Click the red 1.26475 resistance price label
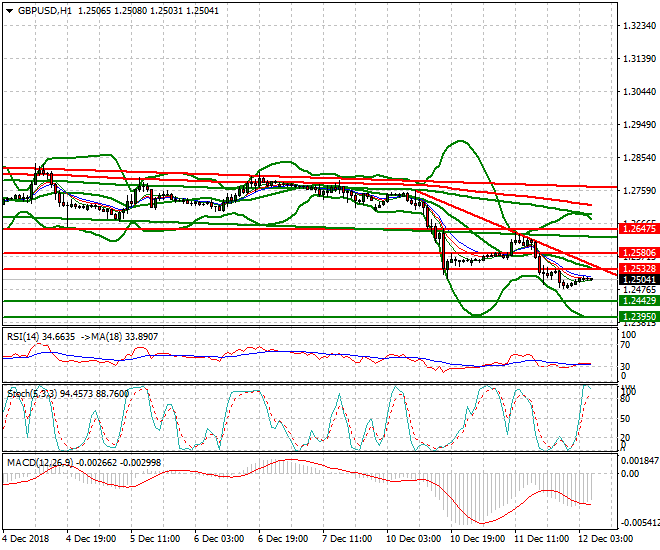 [x=636, y=229]
